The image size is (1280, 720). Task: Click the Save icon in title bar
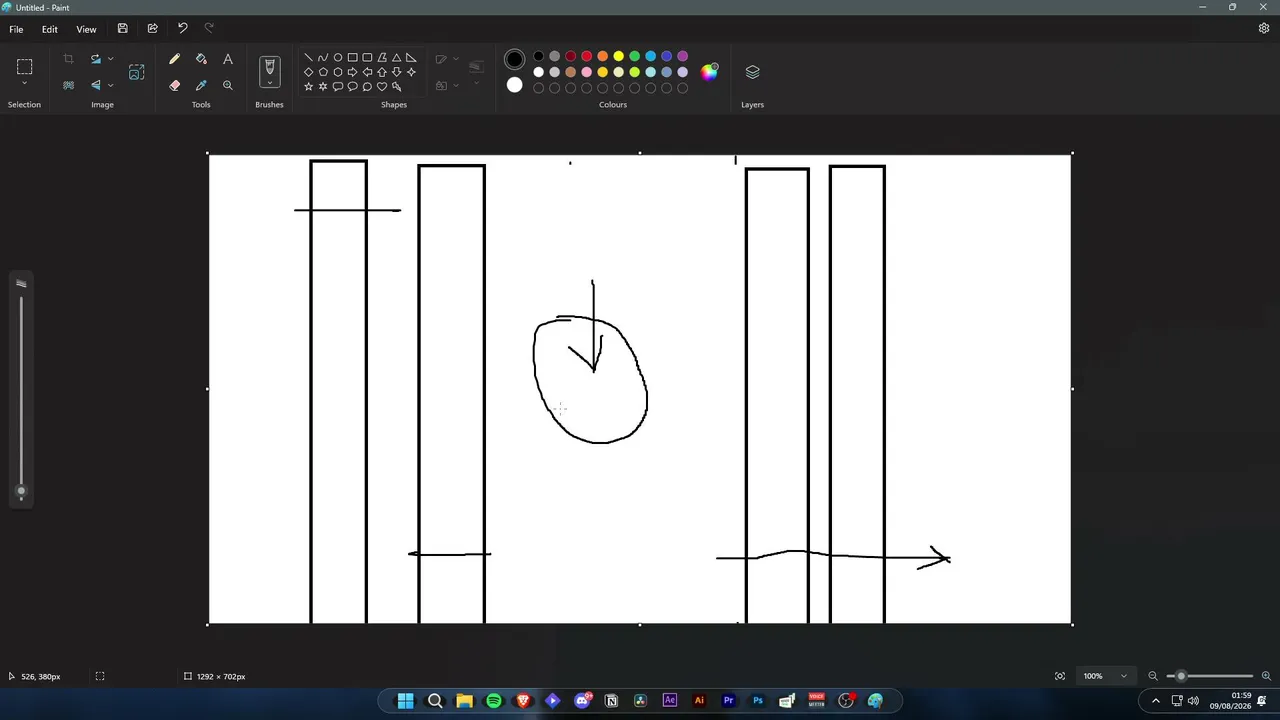pos(122,29)
